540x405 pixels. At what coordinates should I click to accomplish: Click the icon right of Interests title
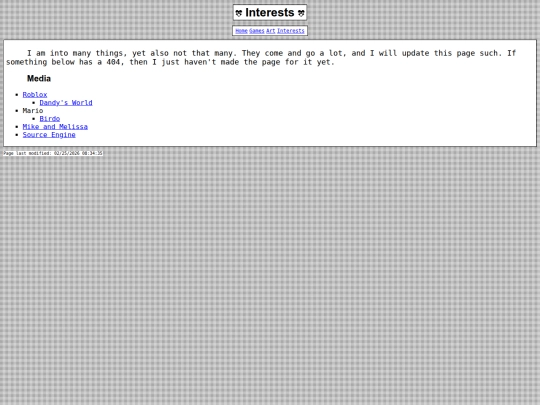coord(301,13)
